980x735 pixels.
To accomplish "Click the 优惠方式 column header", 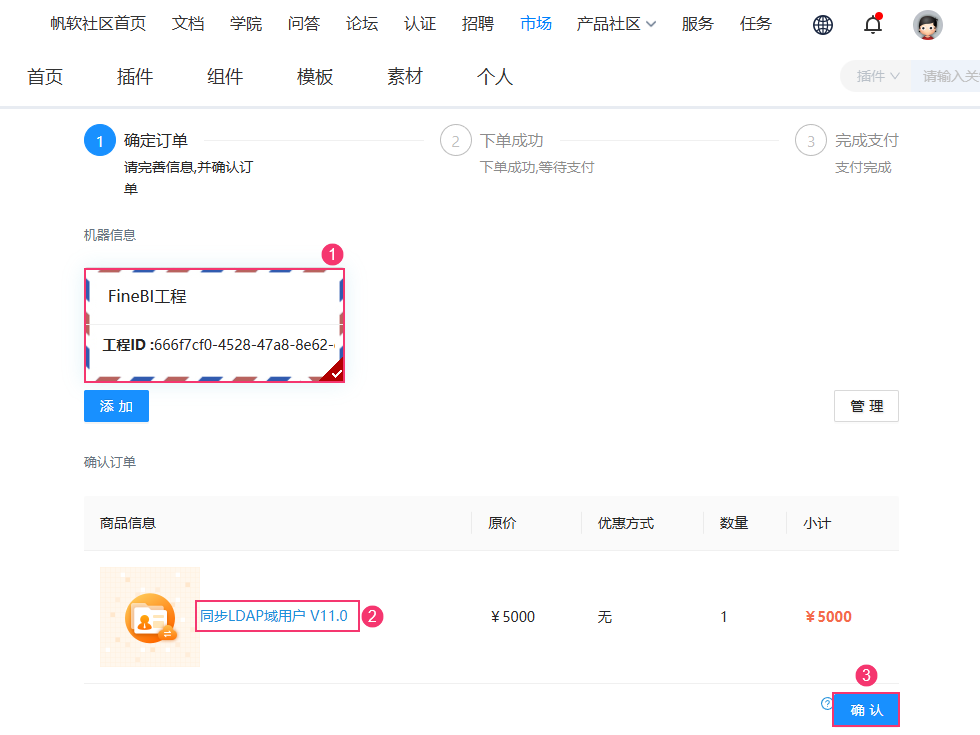I will coord(626,523).
